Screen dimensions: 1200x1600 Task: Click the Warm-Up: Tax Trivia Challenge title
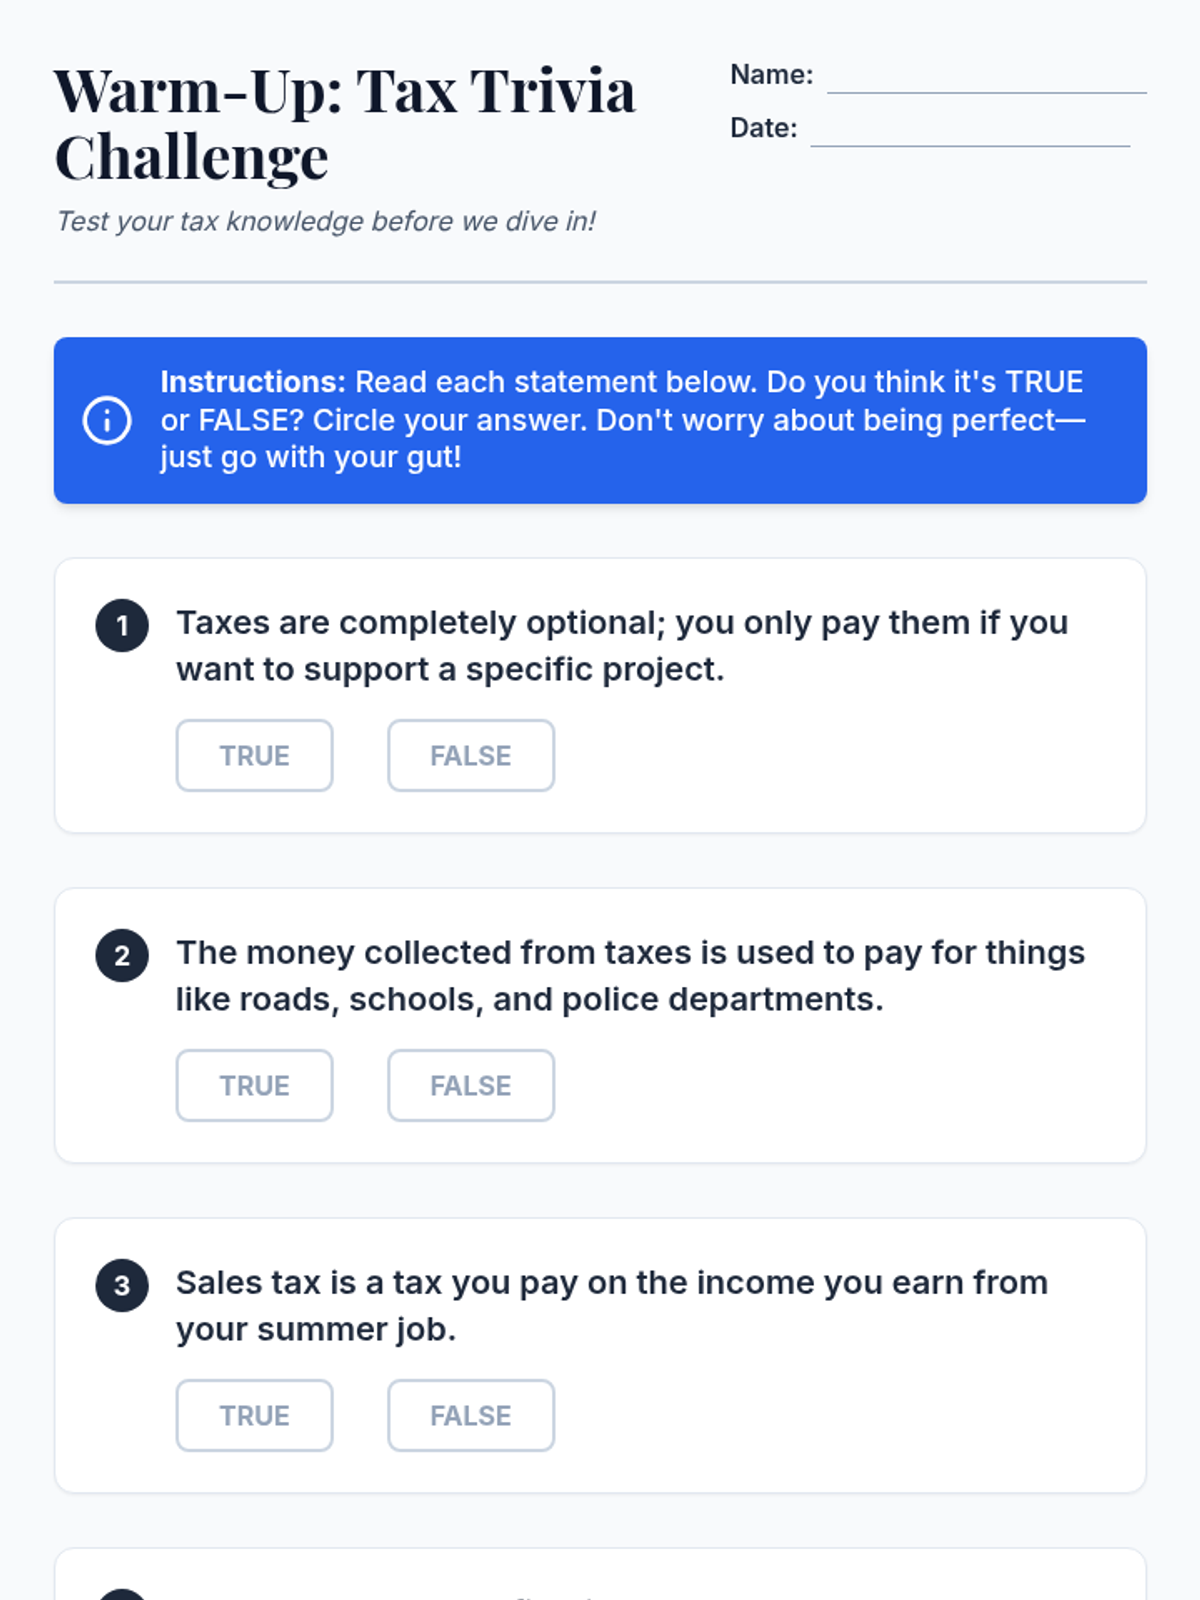coord(345,124)
